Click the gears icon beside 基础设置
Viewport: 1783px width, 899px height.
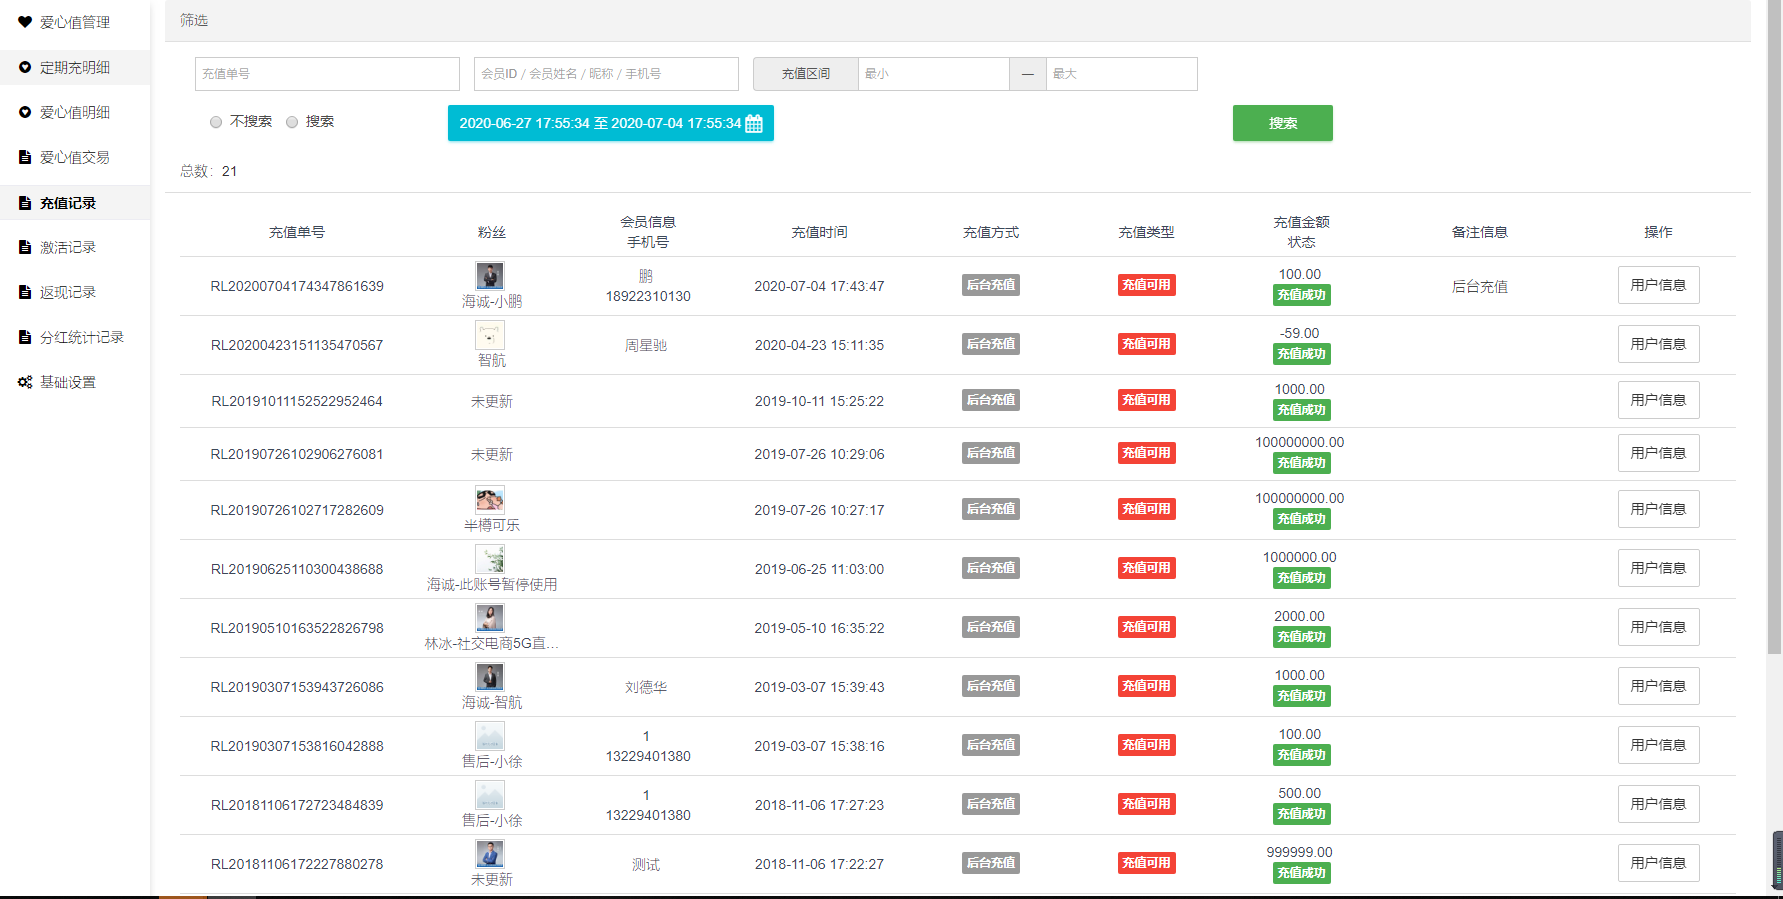pyautogui.click(x=25, y=382)
